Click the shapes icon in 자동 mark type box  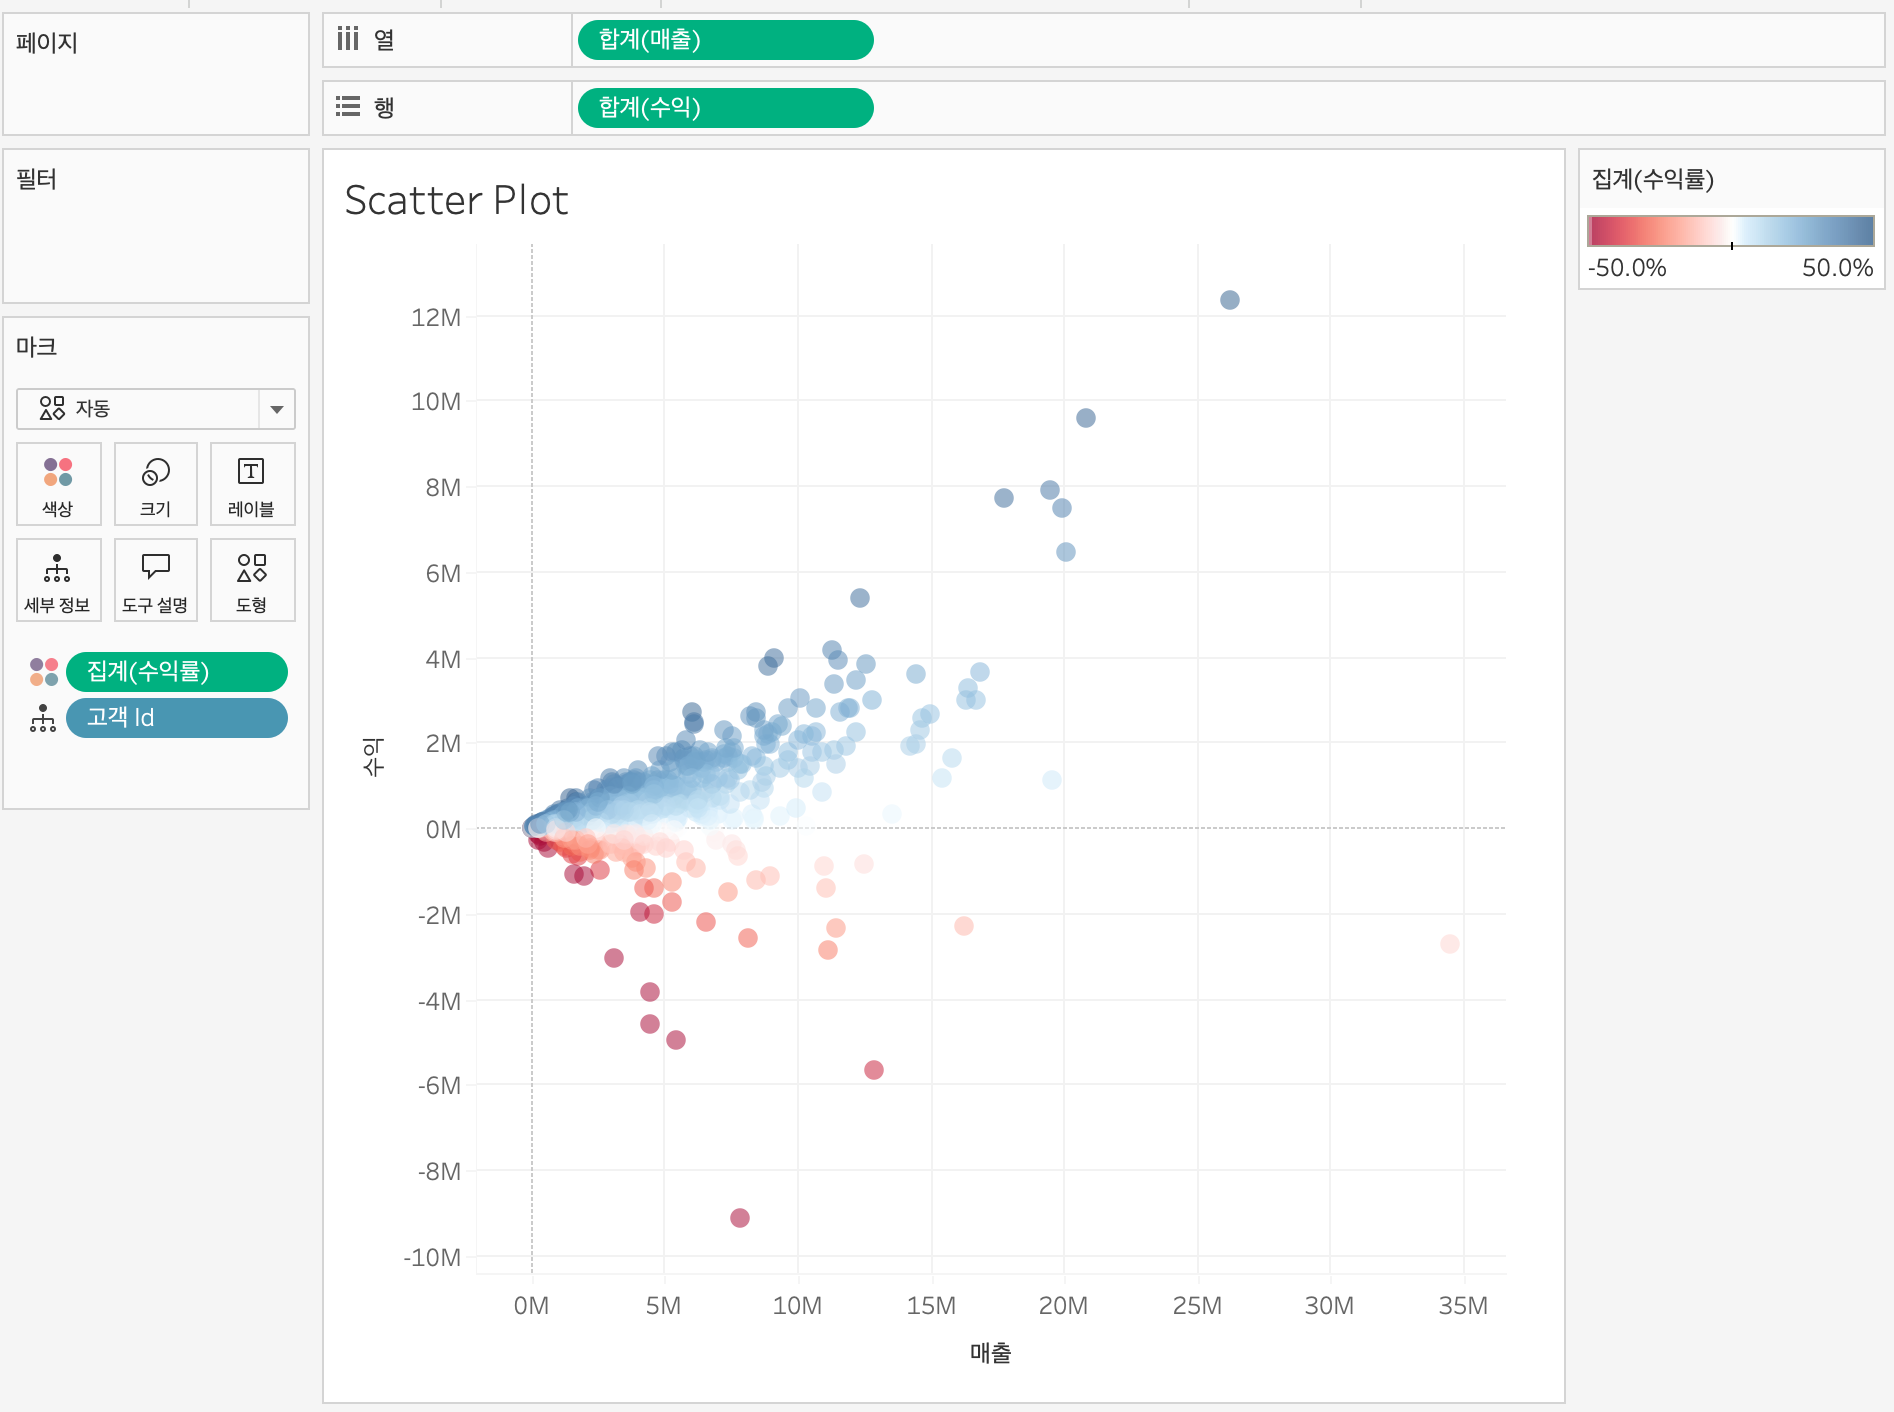tap(52, 408)
